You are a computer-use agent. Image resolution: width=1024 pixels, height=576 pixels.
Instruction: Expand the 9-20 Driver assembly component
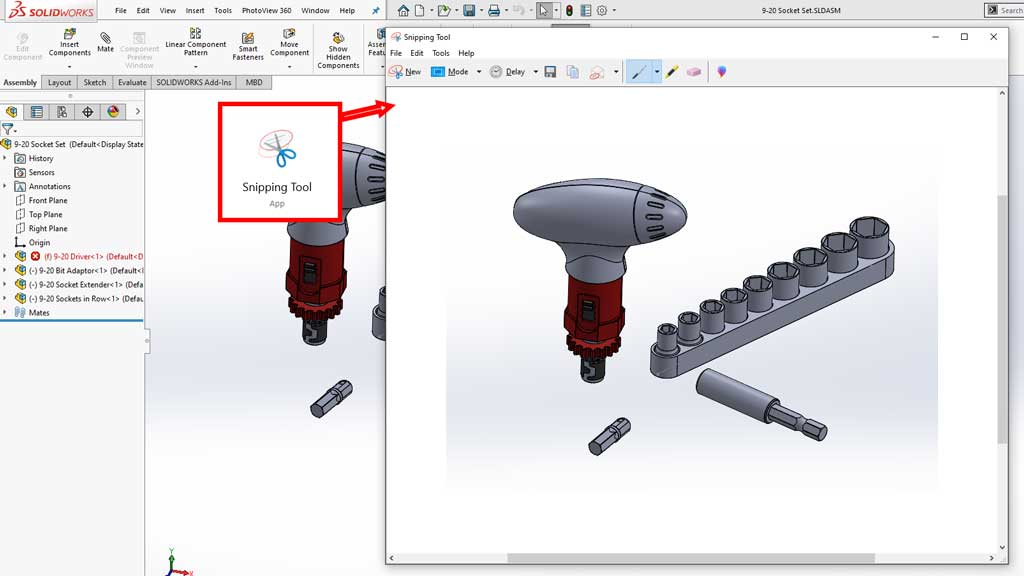tap(6, 256)
